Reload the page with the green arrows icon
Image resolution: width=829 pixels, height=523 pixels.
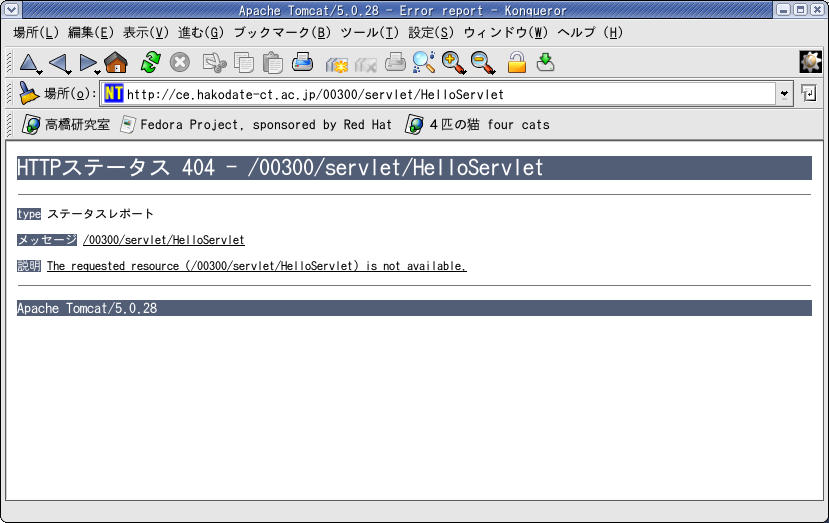pyautogui.click(x=151, y=62)
